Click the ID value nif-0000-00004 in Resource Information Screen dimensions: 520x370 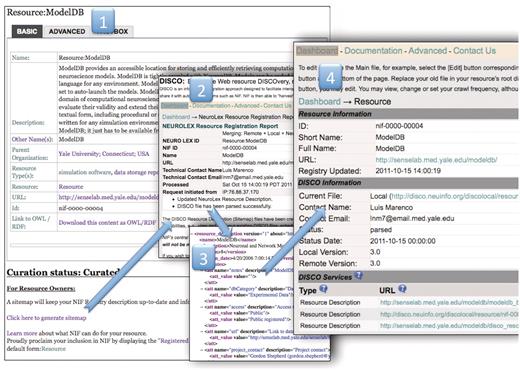pos(399,126)
